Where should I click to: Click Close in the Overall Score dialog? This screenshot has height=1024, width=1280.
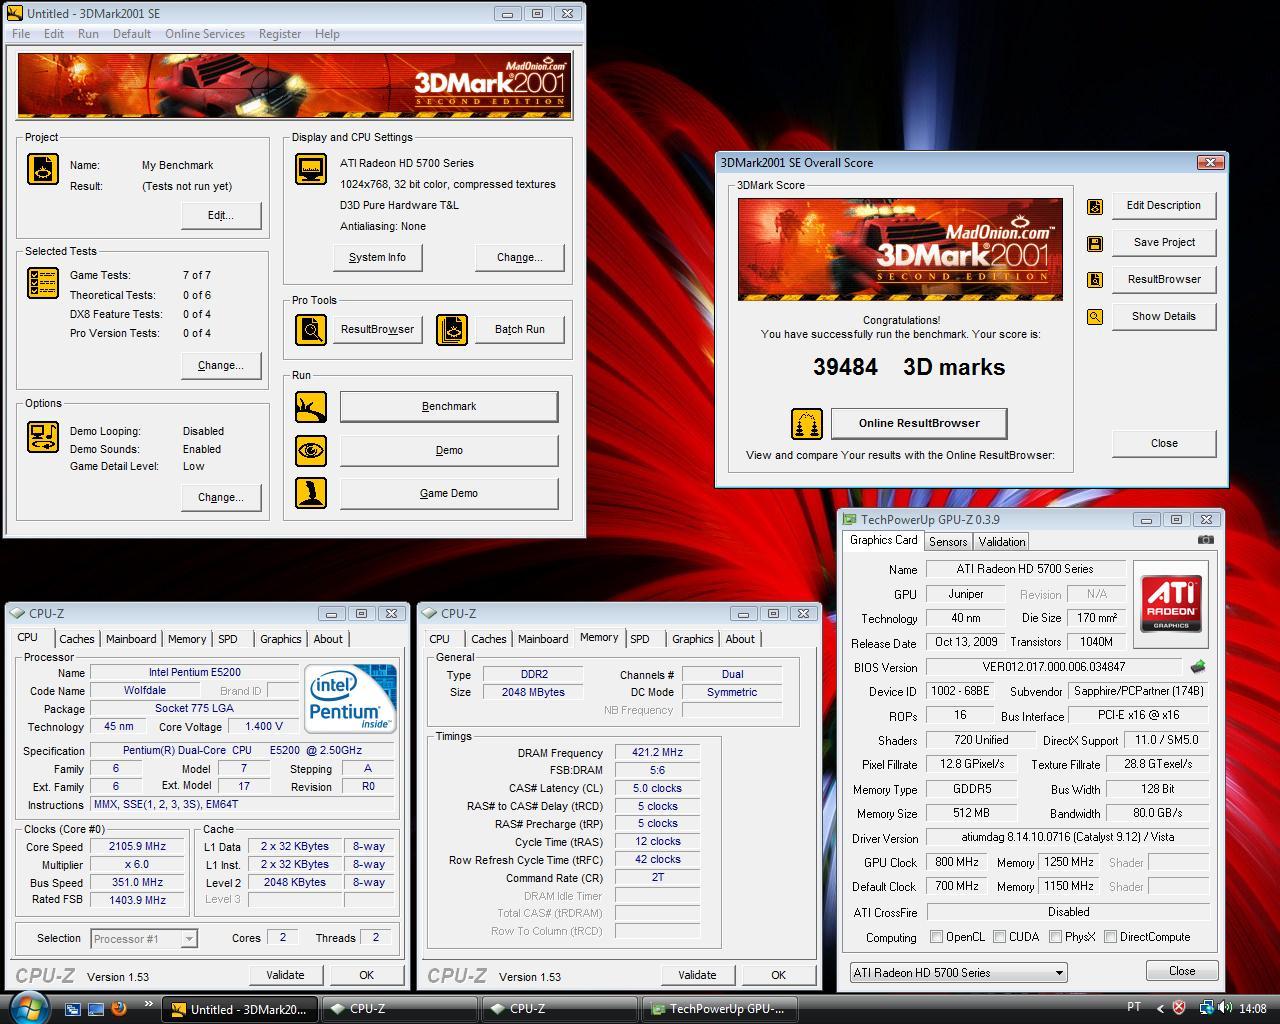point(1164,443)
